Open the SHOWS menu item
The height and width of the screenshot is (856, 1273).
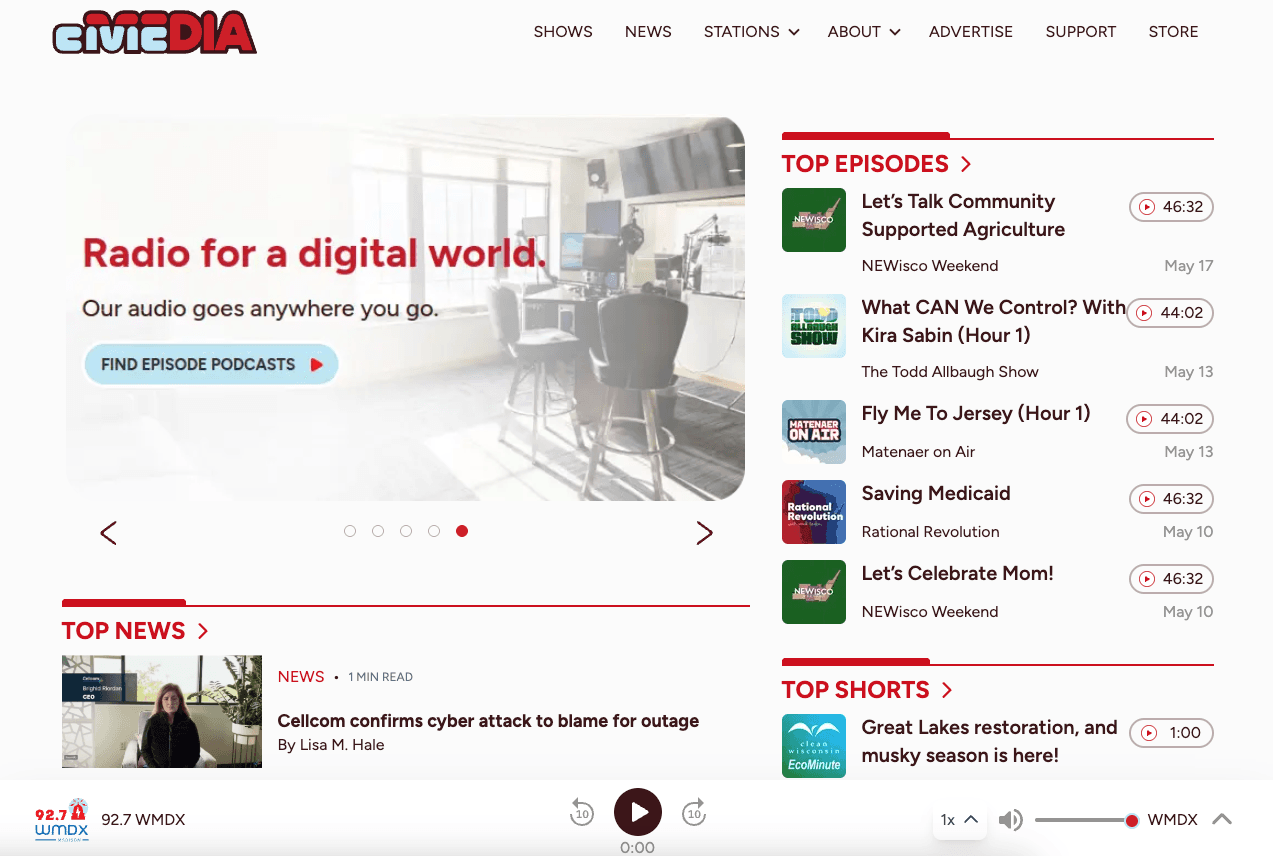[x=563, y=32]
